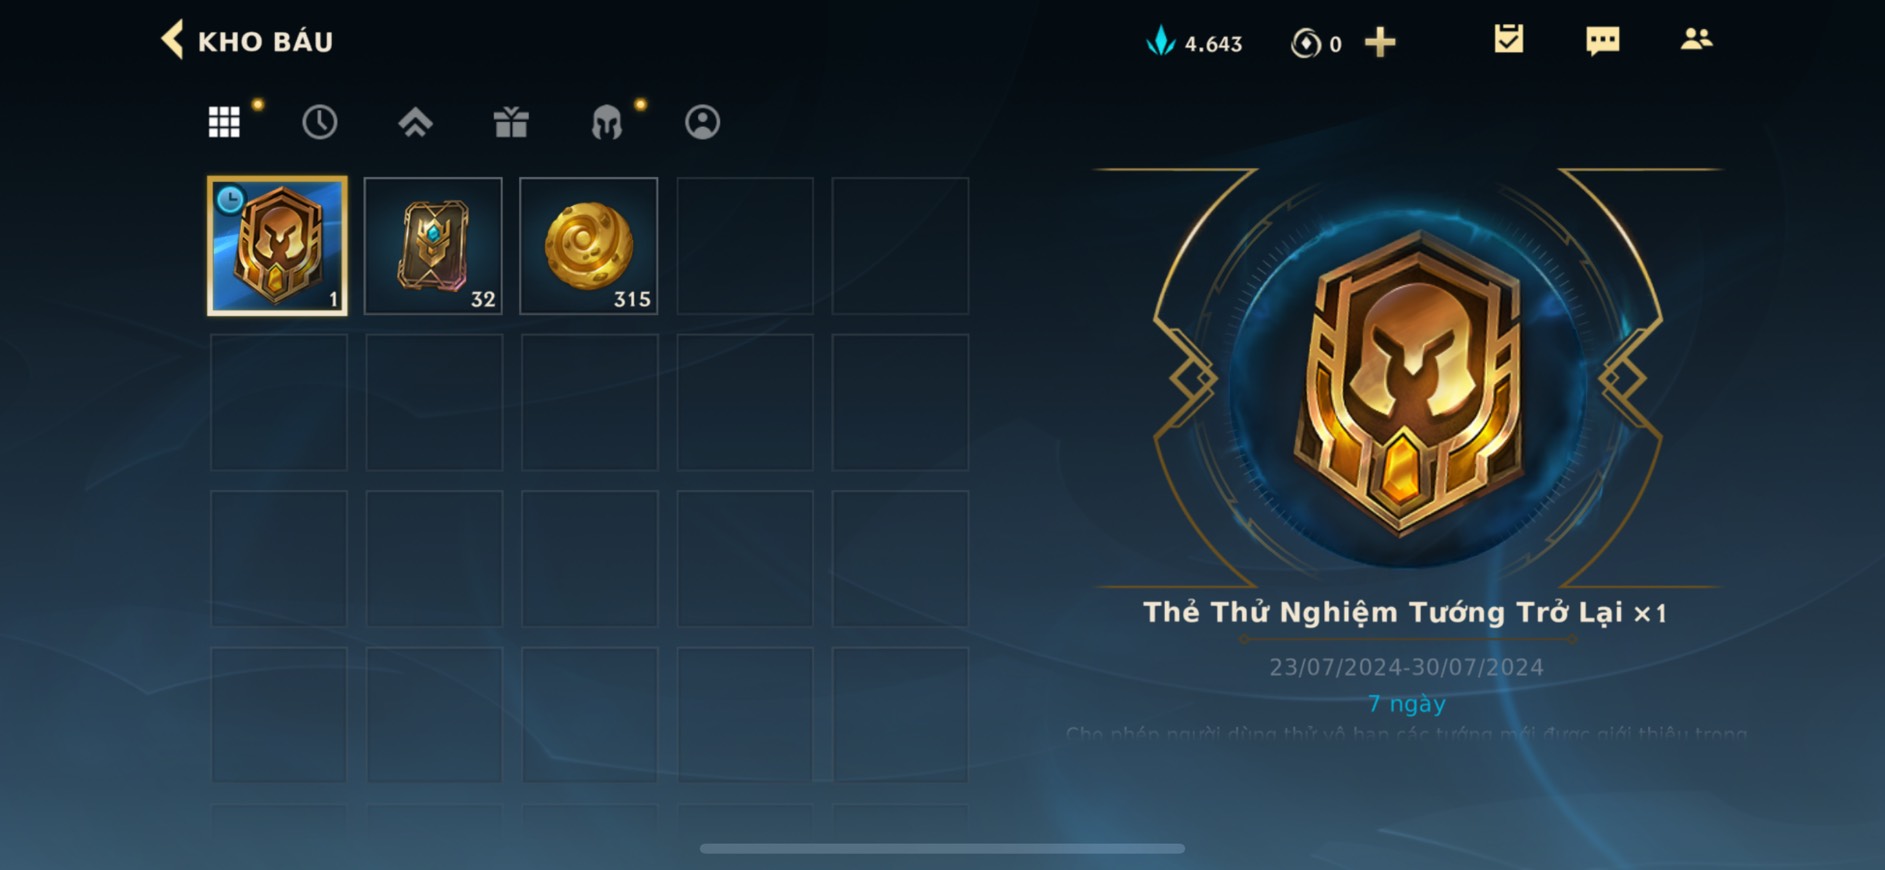Add currency with the plus button

pyautogui.click(x=1380, y=42)
